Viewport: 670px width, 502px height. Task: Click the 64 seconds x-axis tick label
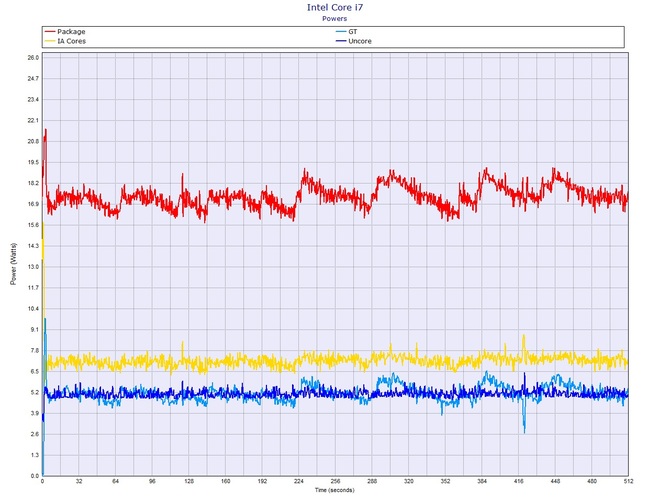tap(115, 481)
